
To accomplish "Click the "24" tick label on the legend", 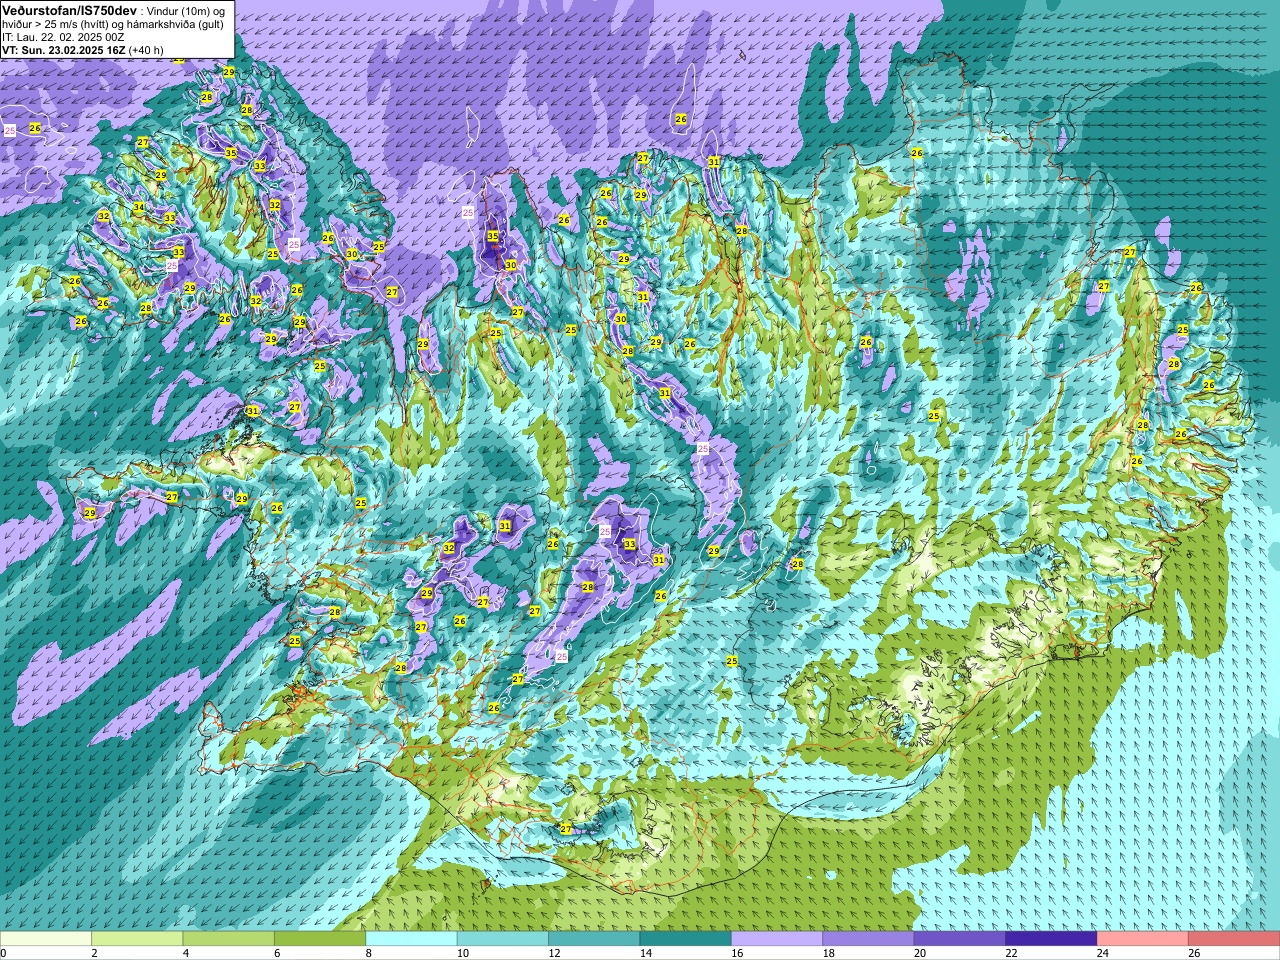I will tap(1103, 953).
